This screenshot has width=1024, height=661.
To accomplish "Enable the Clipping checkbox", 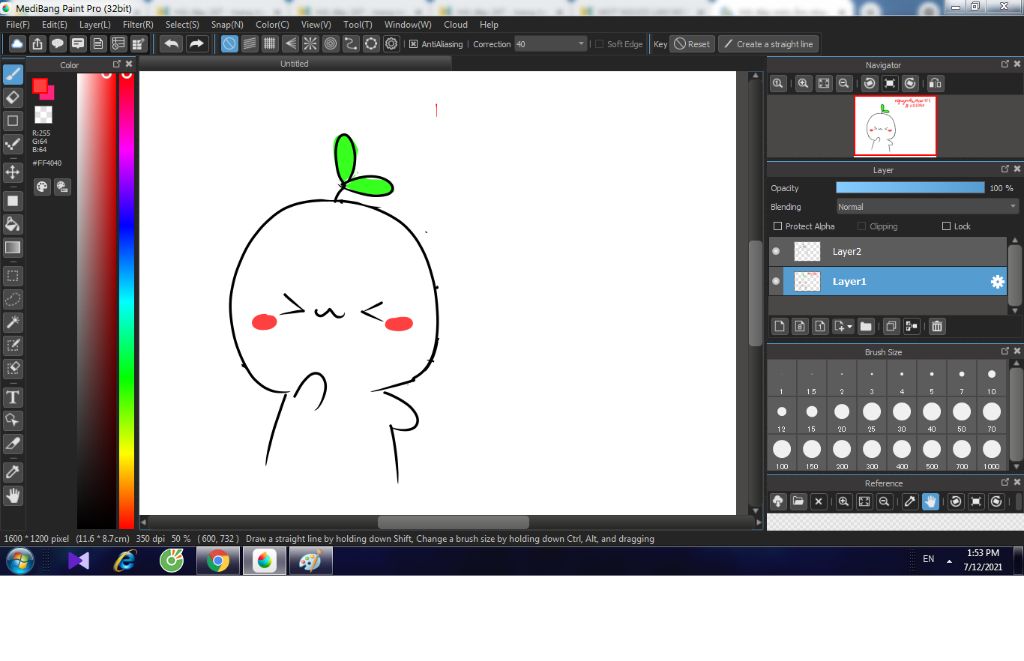I will point(861,226).
